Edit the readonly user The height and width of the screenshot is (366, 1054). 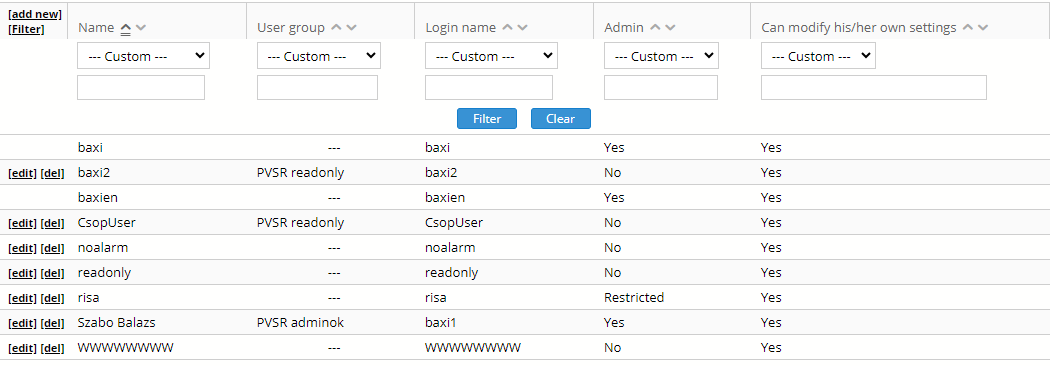coord(22,273)
